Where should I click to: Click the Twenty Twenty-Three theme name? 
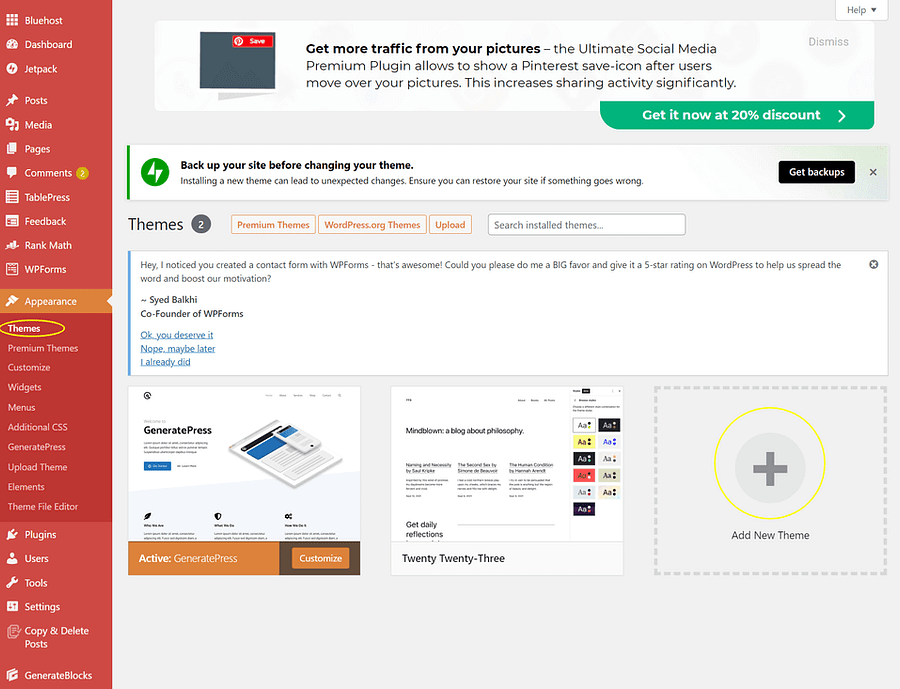(x=453, y=558)
